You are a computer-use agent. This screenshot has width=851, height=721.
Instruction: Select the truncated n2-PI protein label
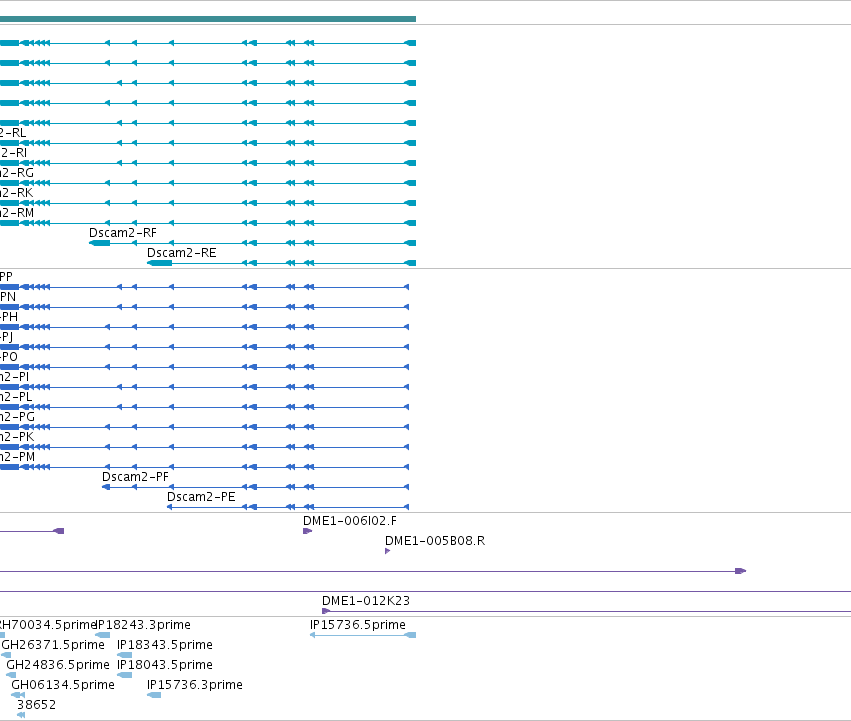15,377
